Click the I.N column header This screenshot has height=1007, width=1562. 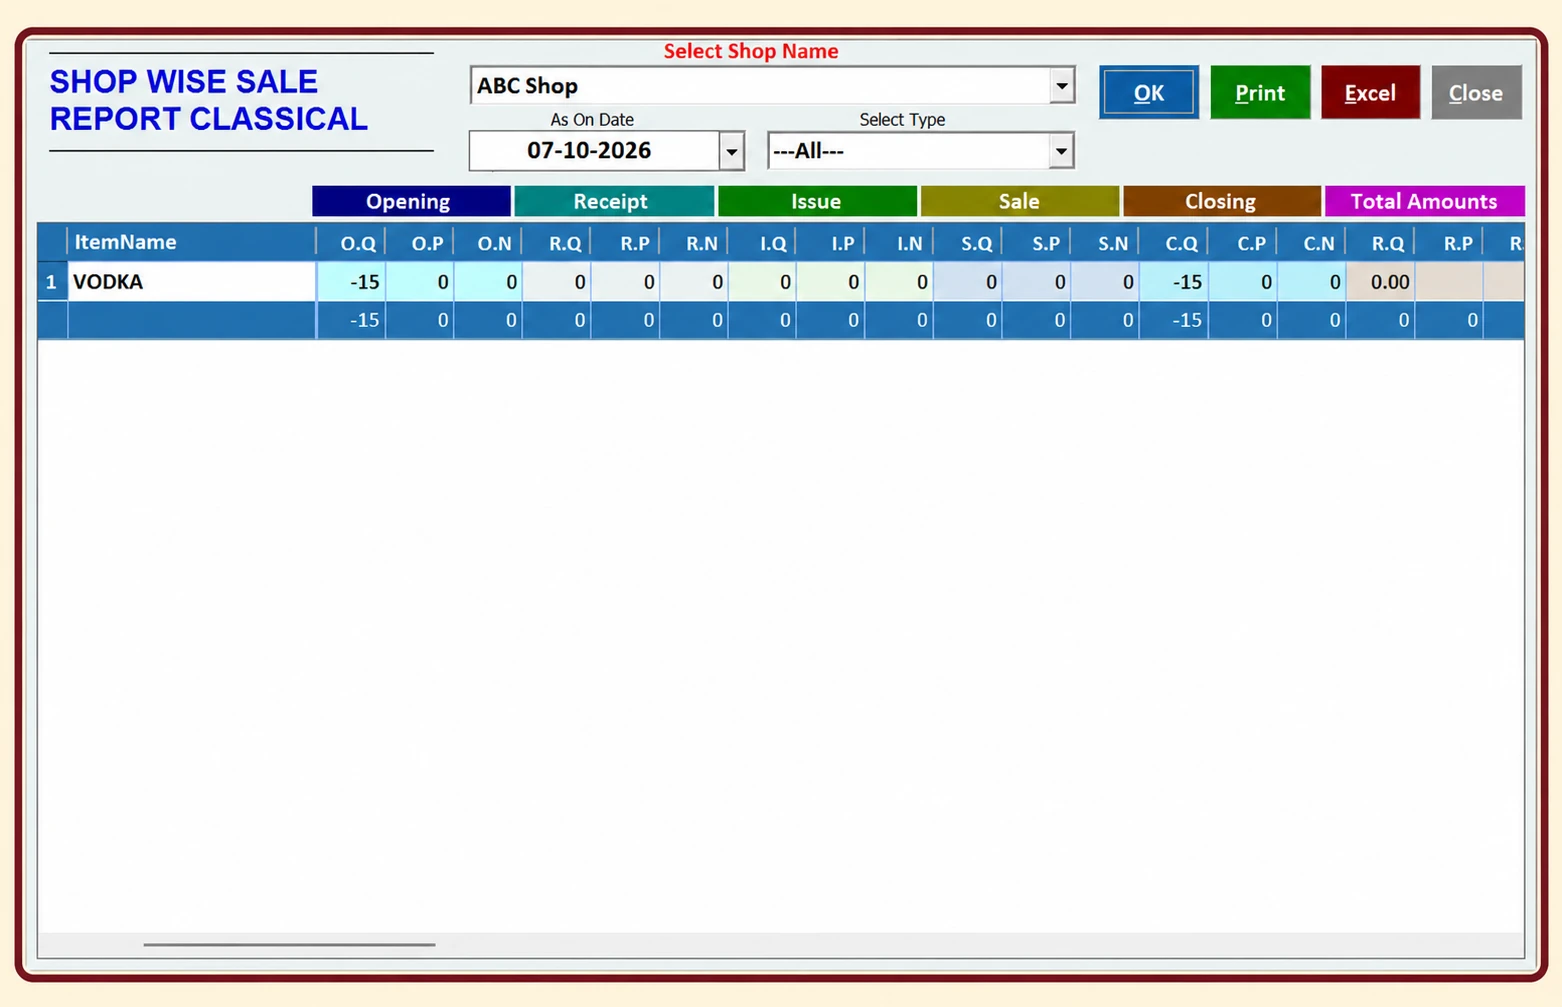pos(899,243)
